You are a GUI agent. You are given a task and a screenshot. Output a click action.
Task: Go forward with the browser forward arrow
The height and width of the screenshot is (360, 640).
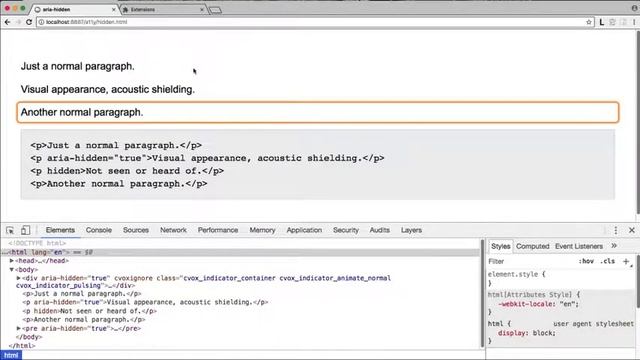click(x=18, y=22)
